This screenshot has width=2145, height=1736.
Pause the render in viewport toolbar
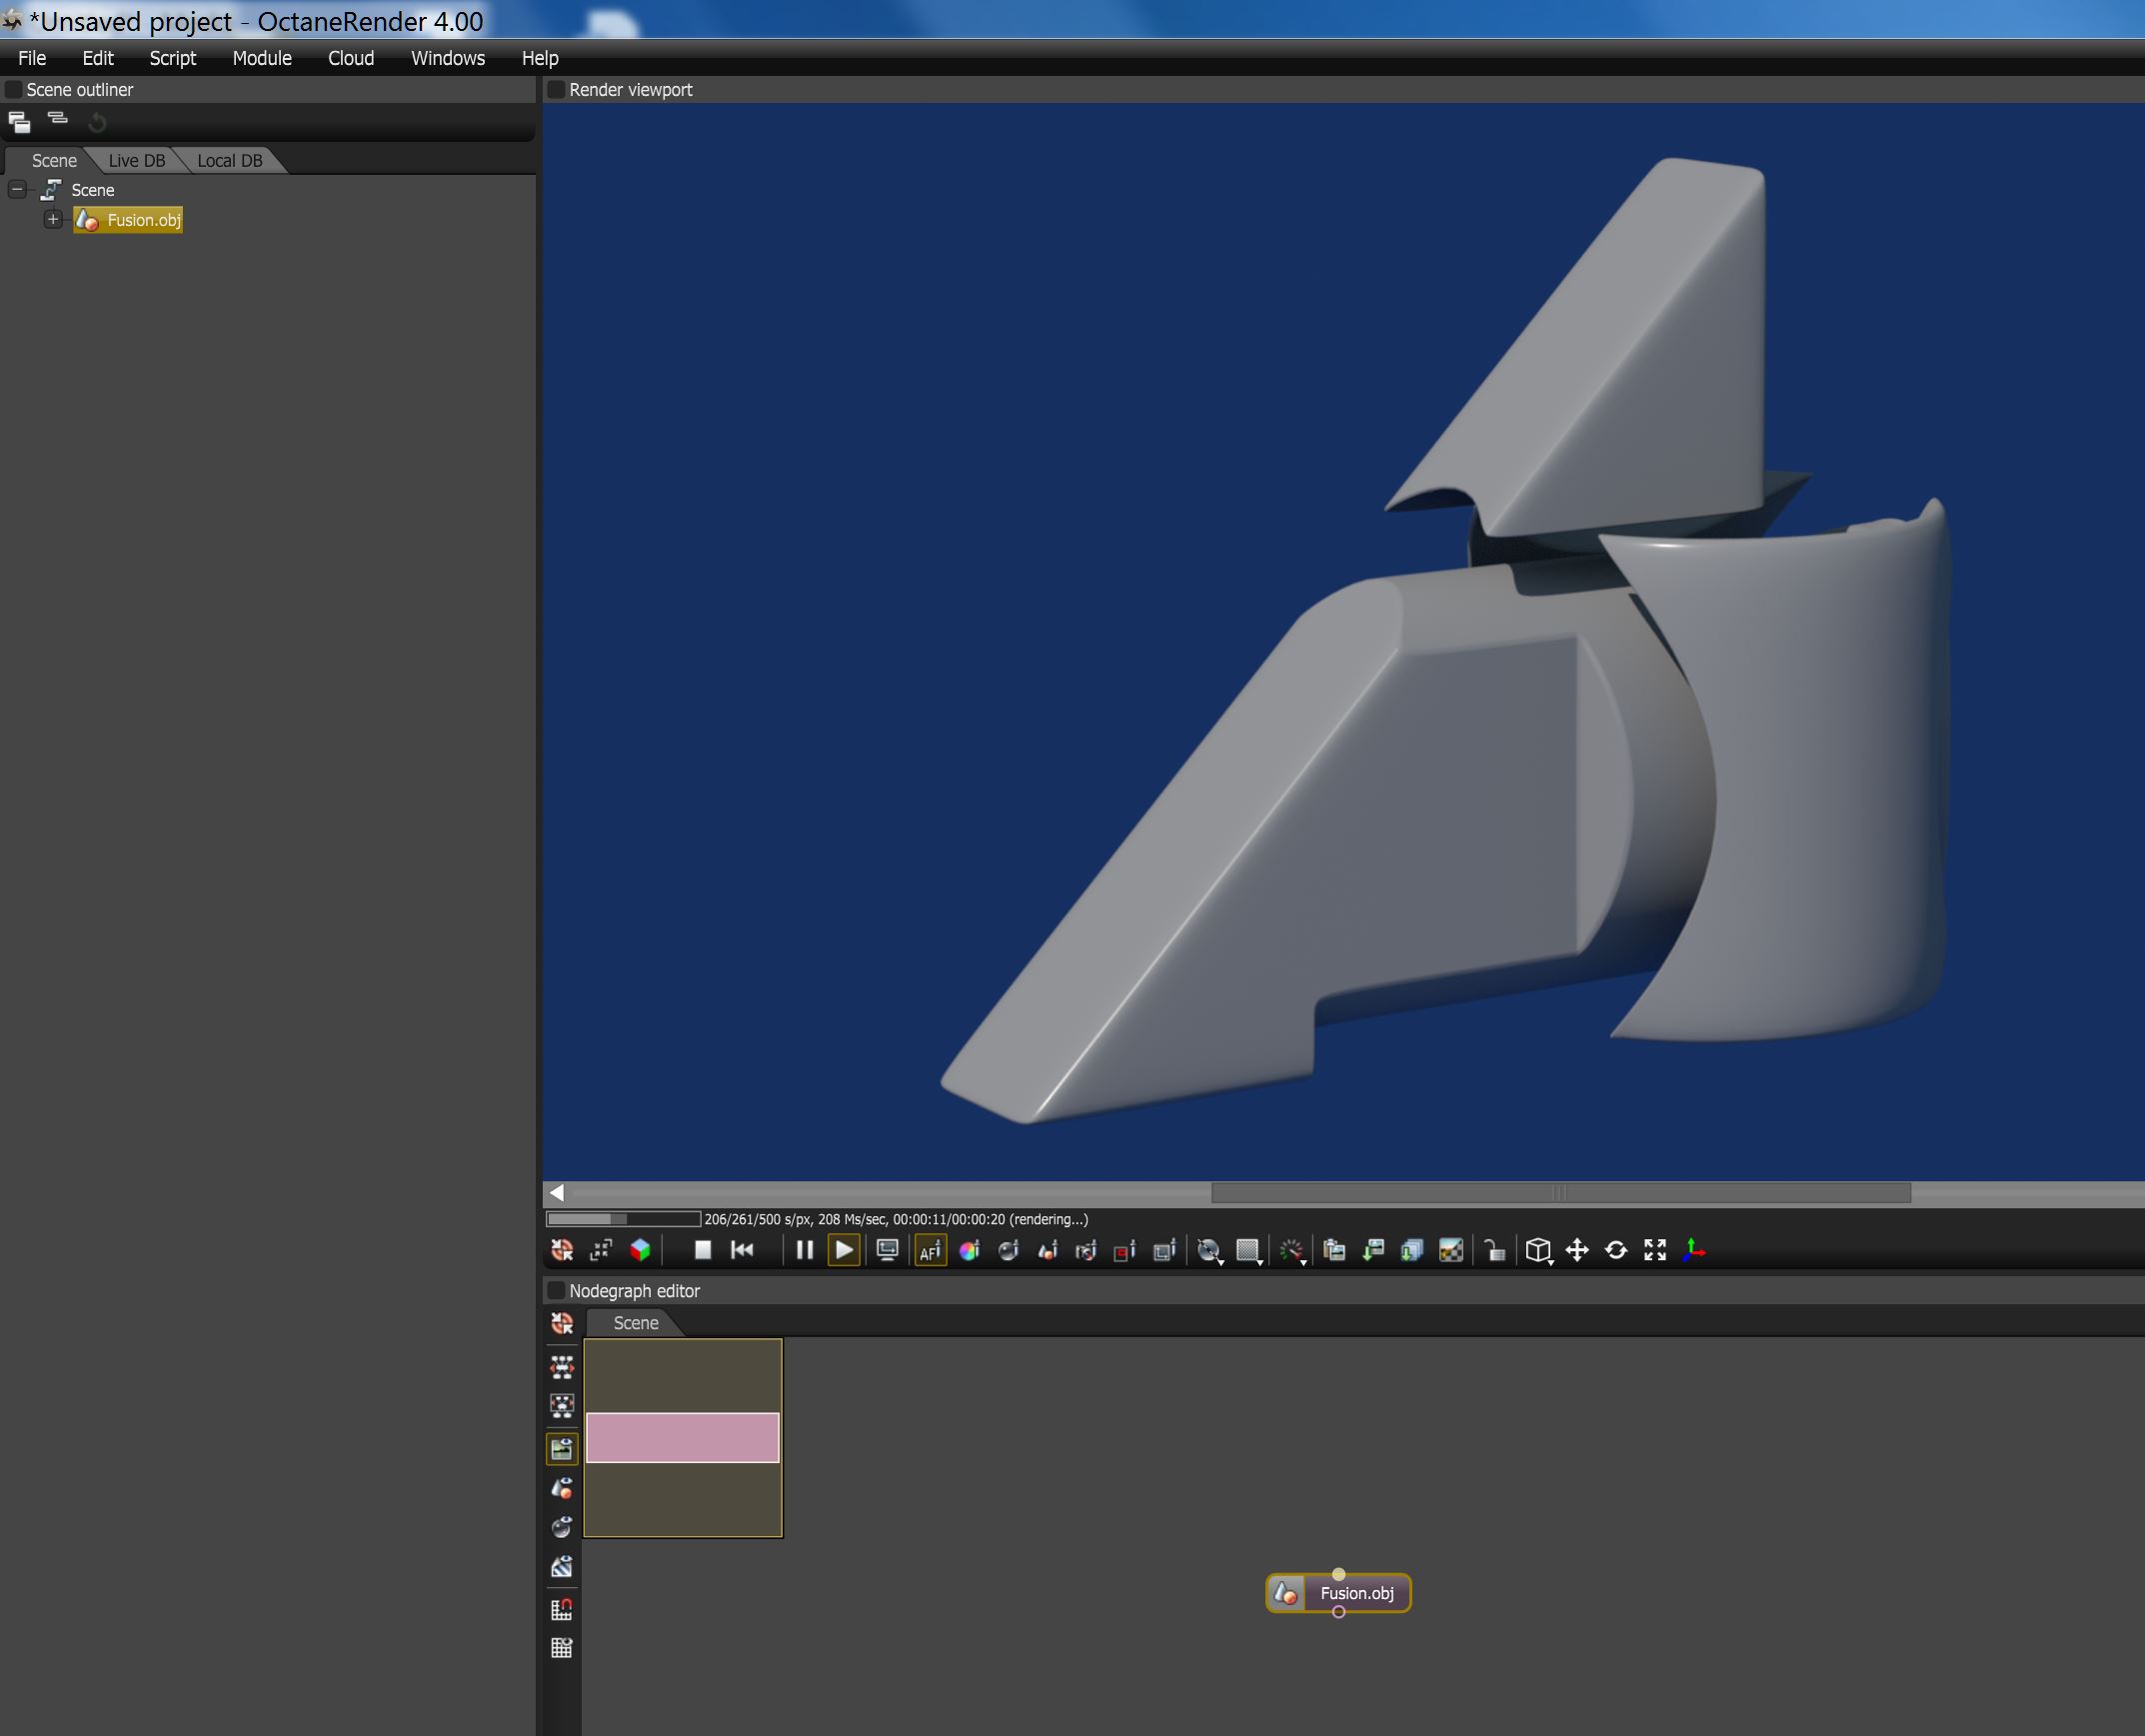(x=804, y=1250)
